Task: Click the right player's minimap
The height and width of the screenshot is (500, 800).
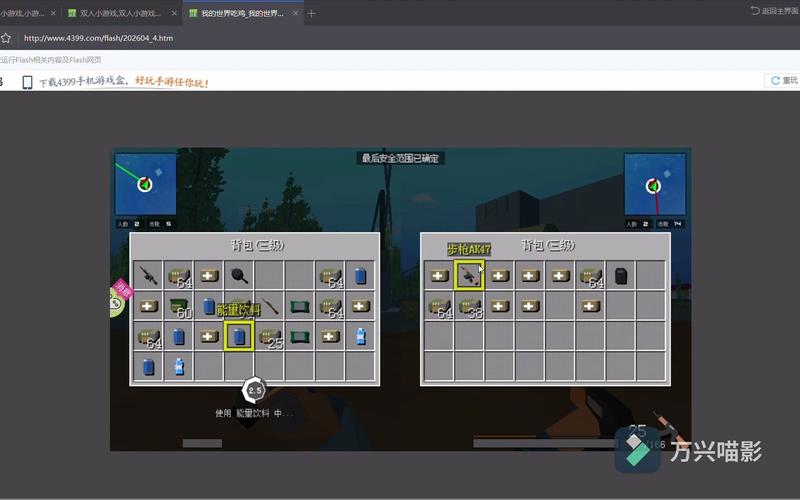Action: pyautogui.click(x=655, y=184)
